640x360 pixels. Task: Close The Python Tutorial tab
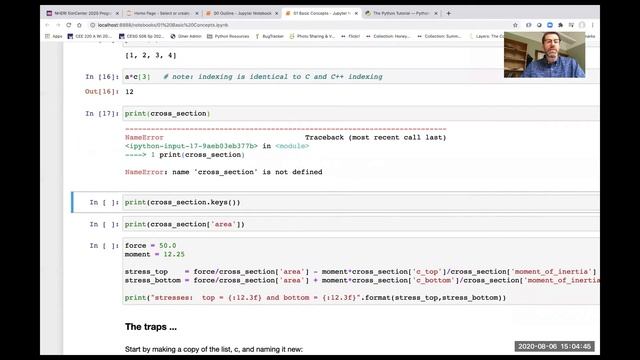click(436, 13)
